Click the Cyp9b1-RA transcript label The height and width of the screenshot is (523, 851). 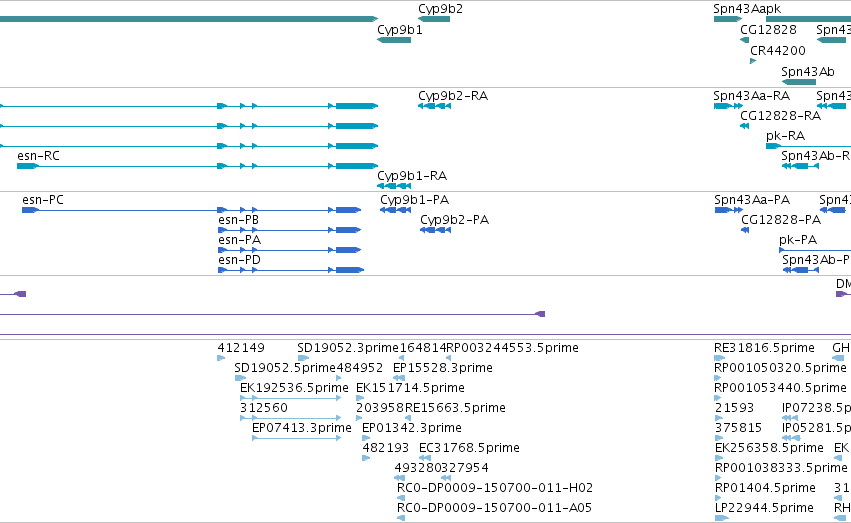point(412,176)
